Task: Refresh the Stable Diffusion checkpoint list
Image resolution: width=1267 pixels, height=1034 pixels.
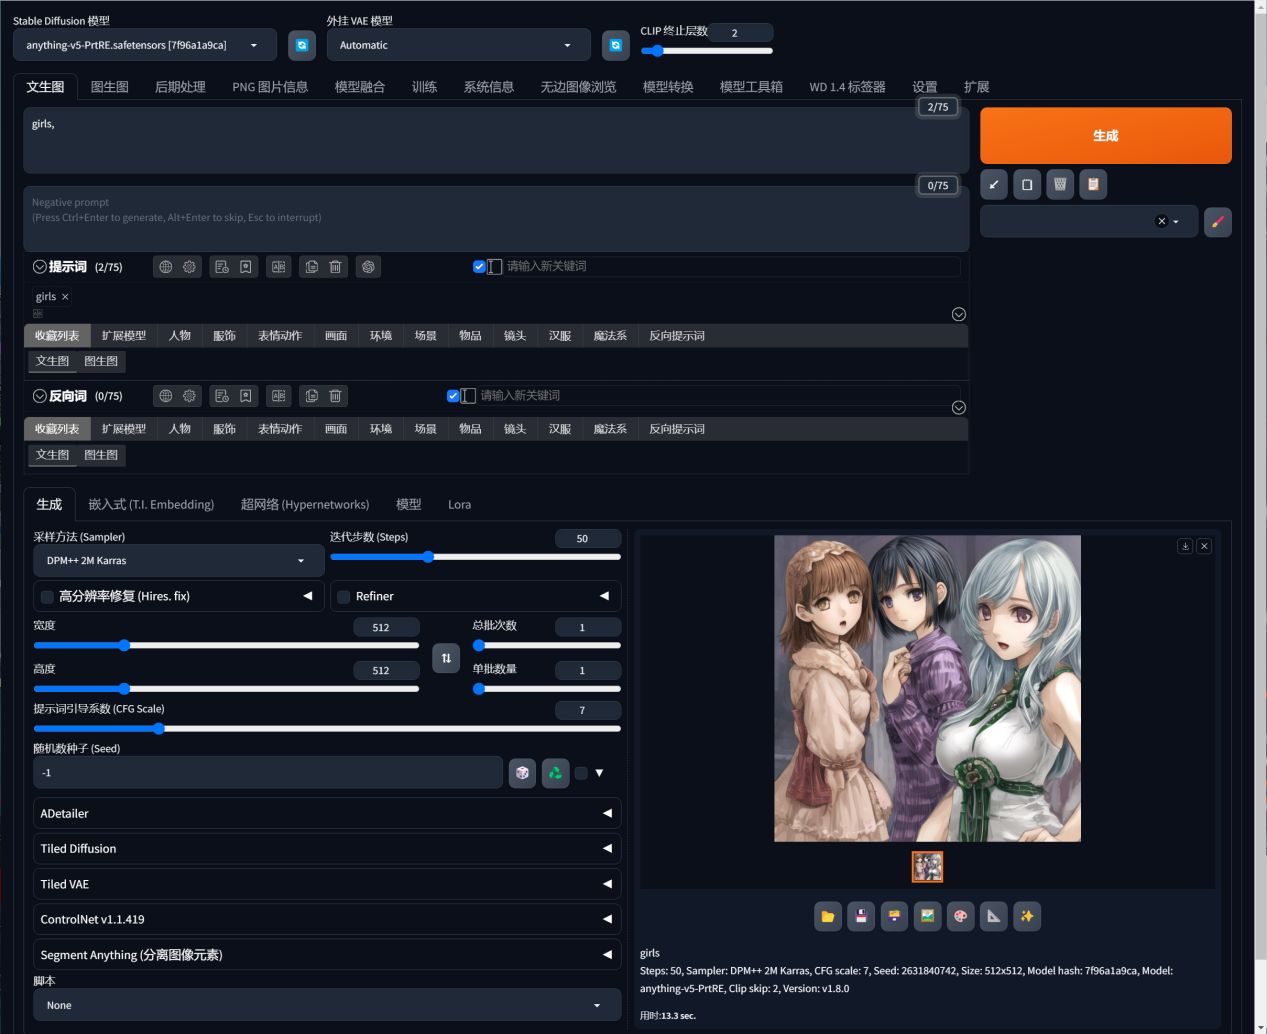Action: (x=302, y=45)
